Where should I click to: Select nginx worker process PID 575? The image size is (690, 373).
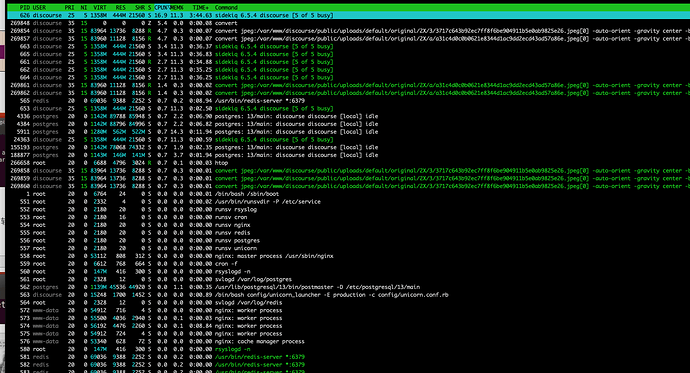349,334
